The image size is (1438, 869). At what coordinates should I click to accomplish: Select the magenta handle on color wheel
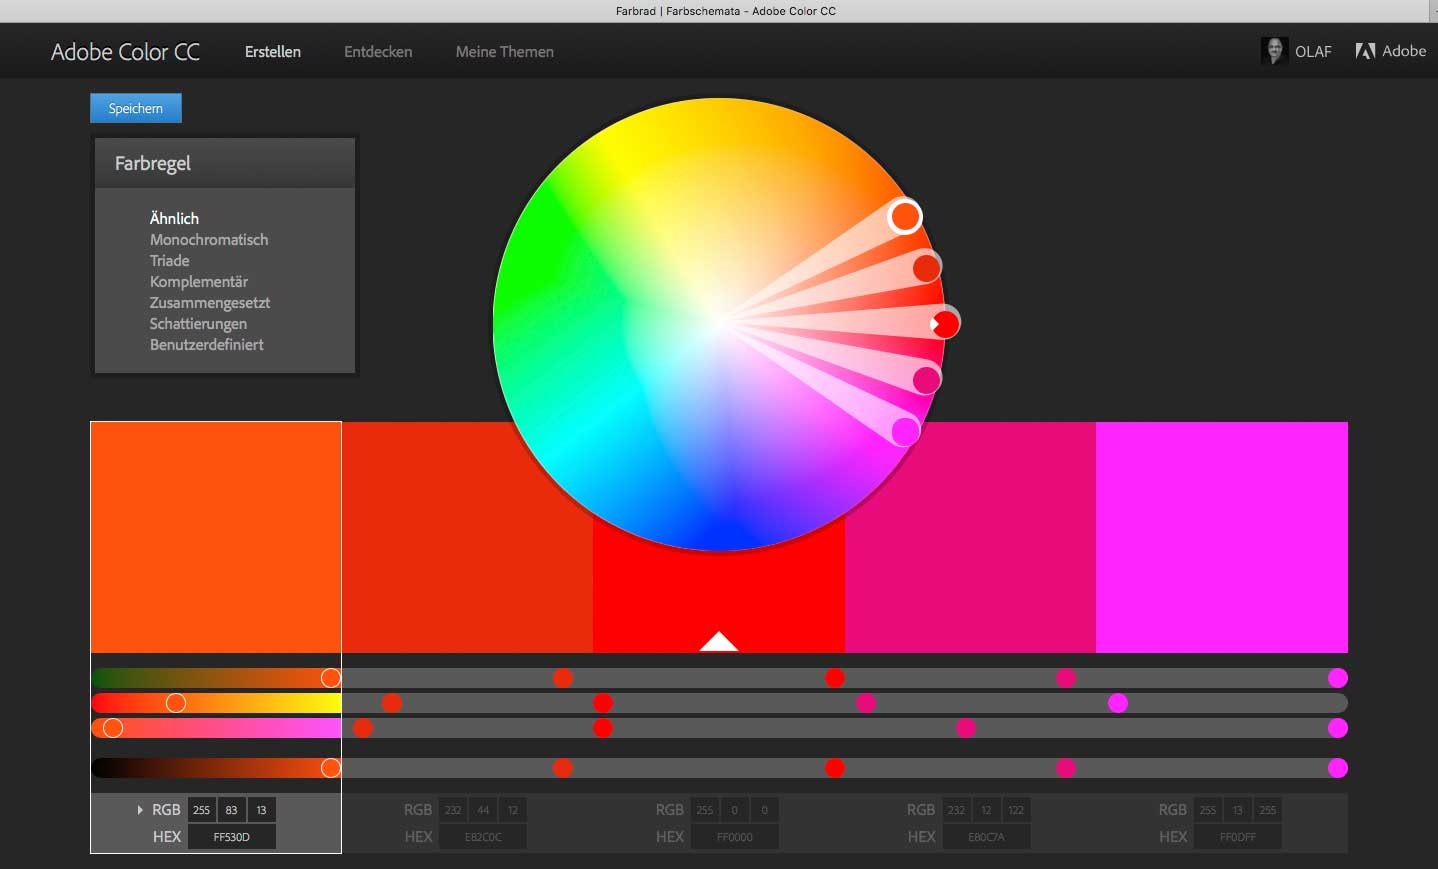click(x=905, y=431)
